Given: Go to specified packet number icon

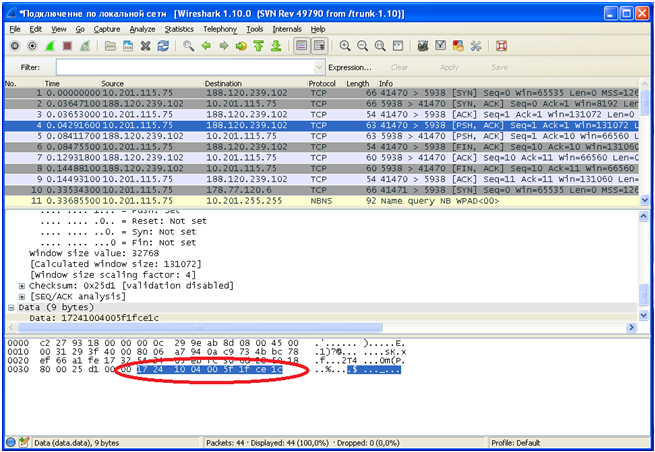Looking at the screenshot, I should pyautogui.click(x=241, y=46).
